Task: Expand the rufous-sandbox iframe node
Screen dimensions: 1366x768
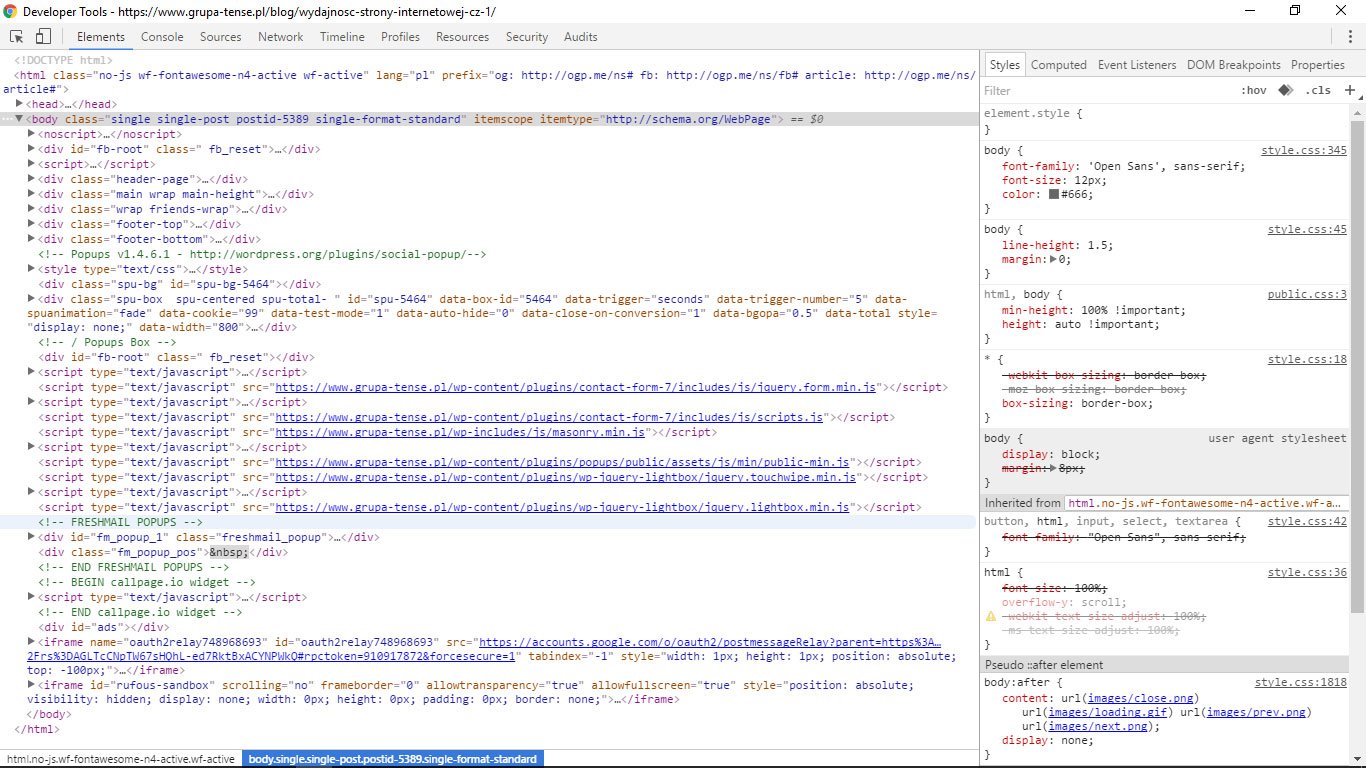Action: click(x=31, y=686)
